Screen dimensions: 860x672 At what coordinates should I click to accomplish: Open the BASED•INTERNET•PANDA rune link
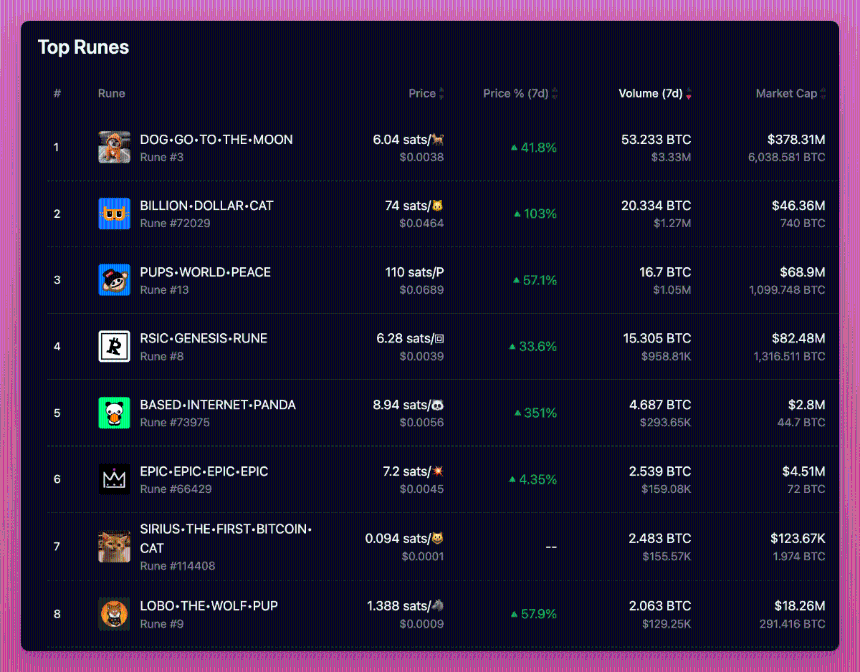[218, 405]
